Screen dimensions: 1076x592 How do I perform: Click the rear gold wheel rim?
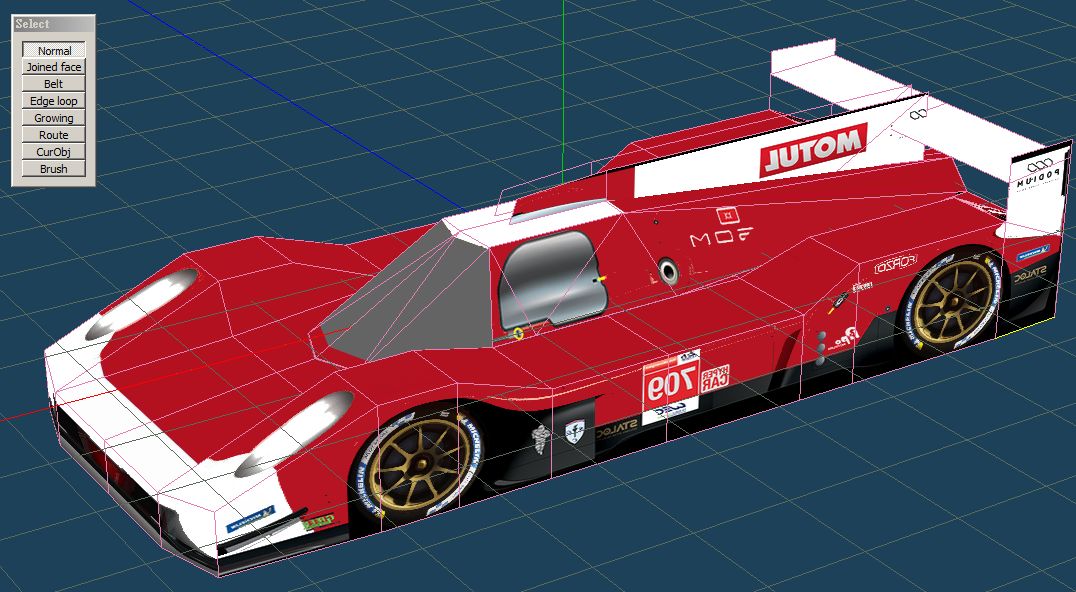pyautogui.click(x=952, y=301)
